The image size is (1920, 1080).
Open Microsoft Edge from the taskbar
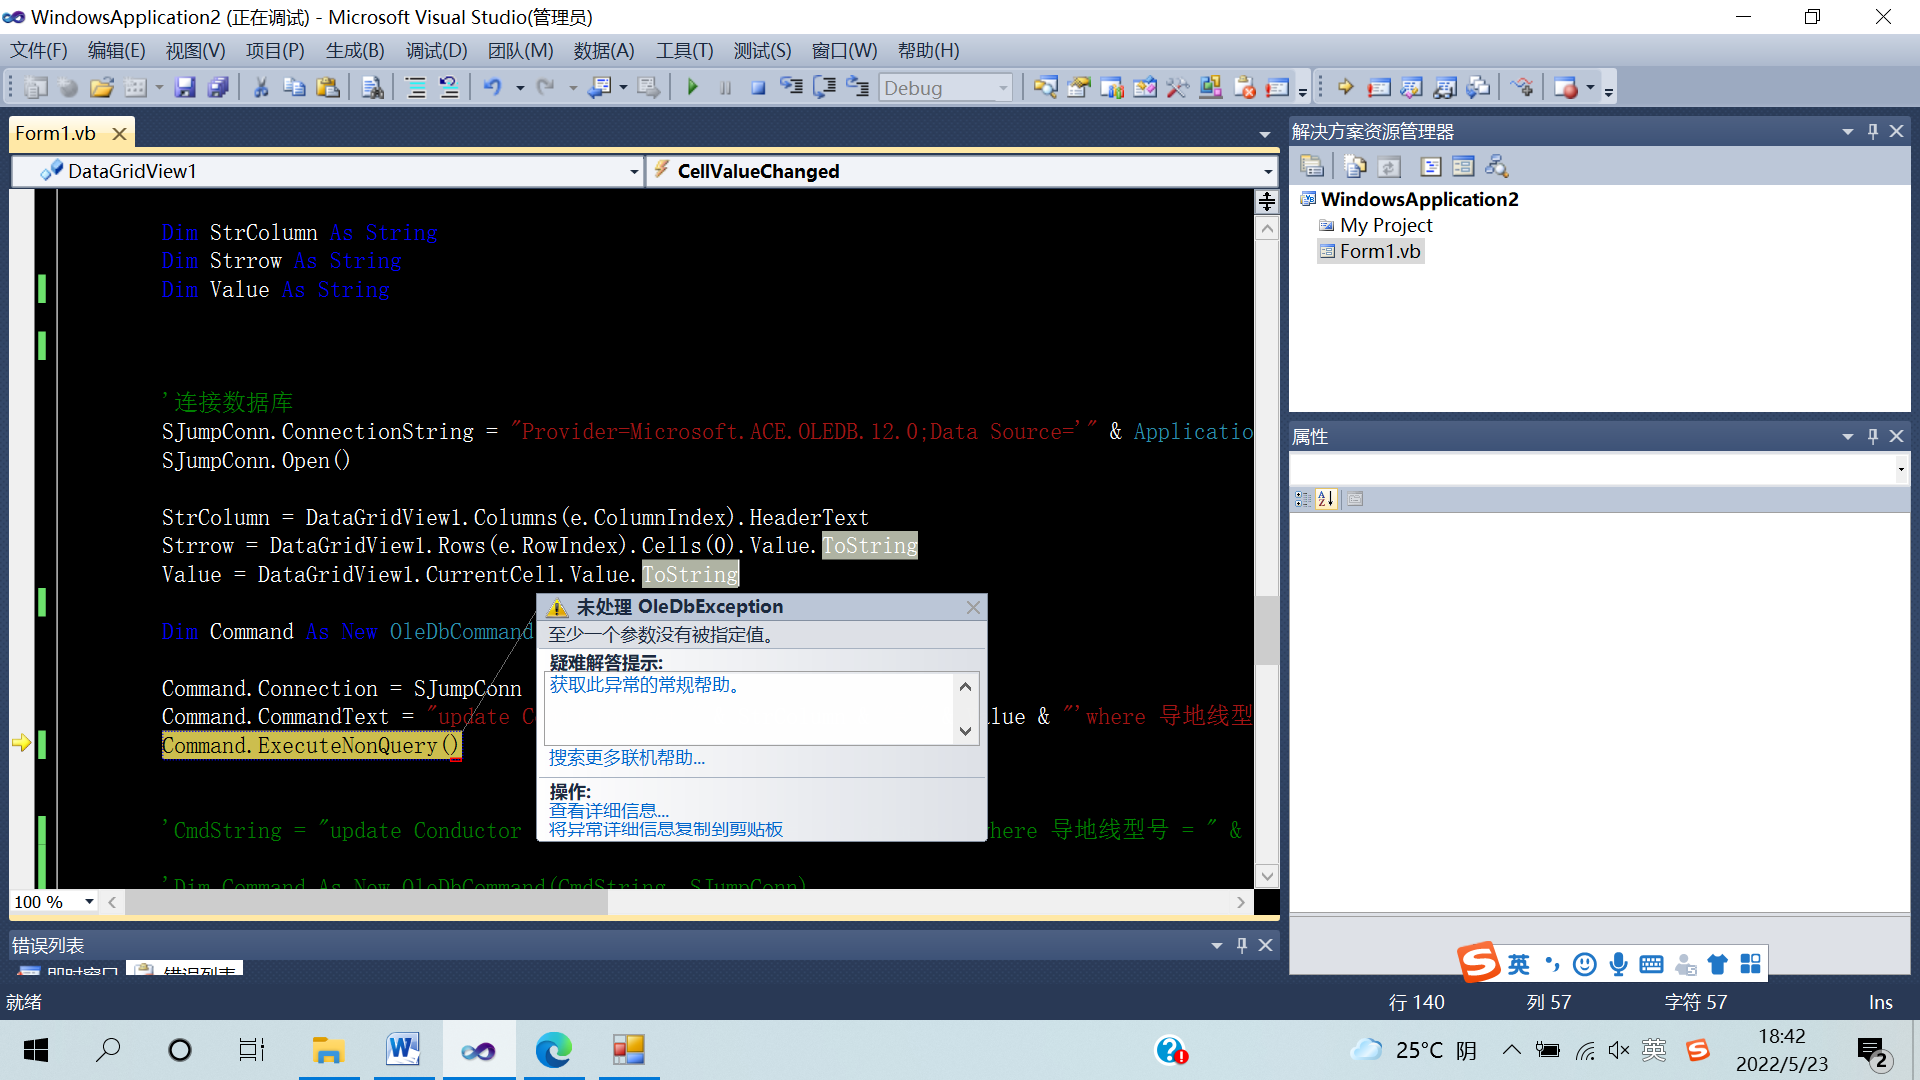553,1050
